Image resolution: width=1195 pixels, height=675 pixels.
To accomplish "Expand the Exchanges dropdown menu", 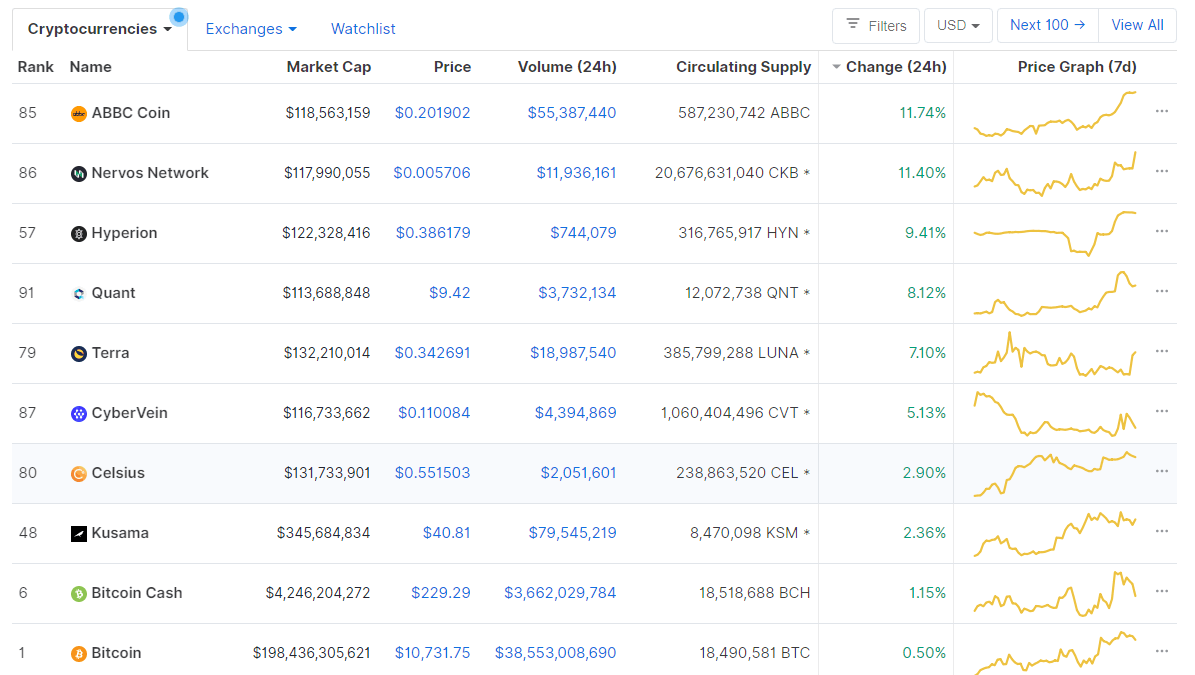I will [251, 29].
